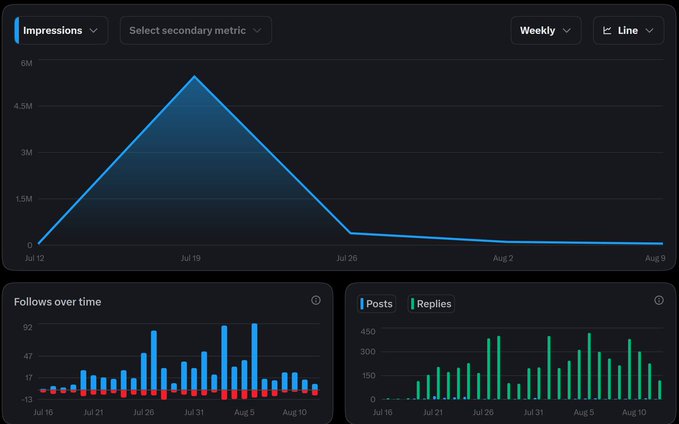Click the Impressions line point at Aug 2
The width and height of the screenshot is (679, 424).
point(507,241)
